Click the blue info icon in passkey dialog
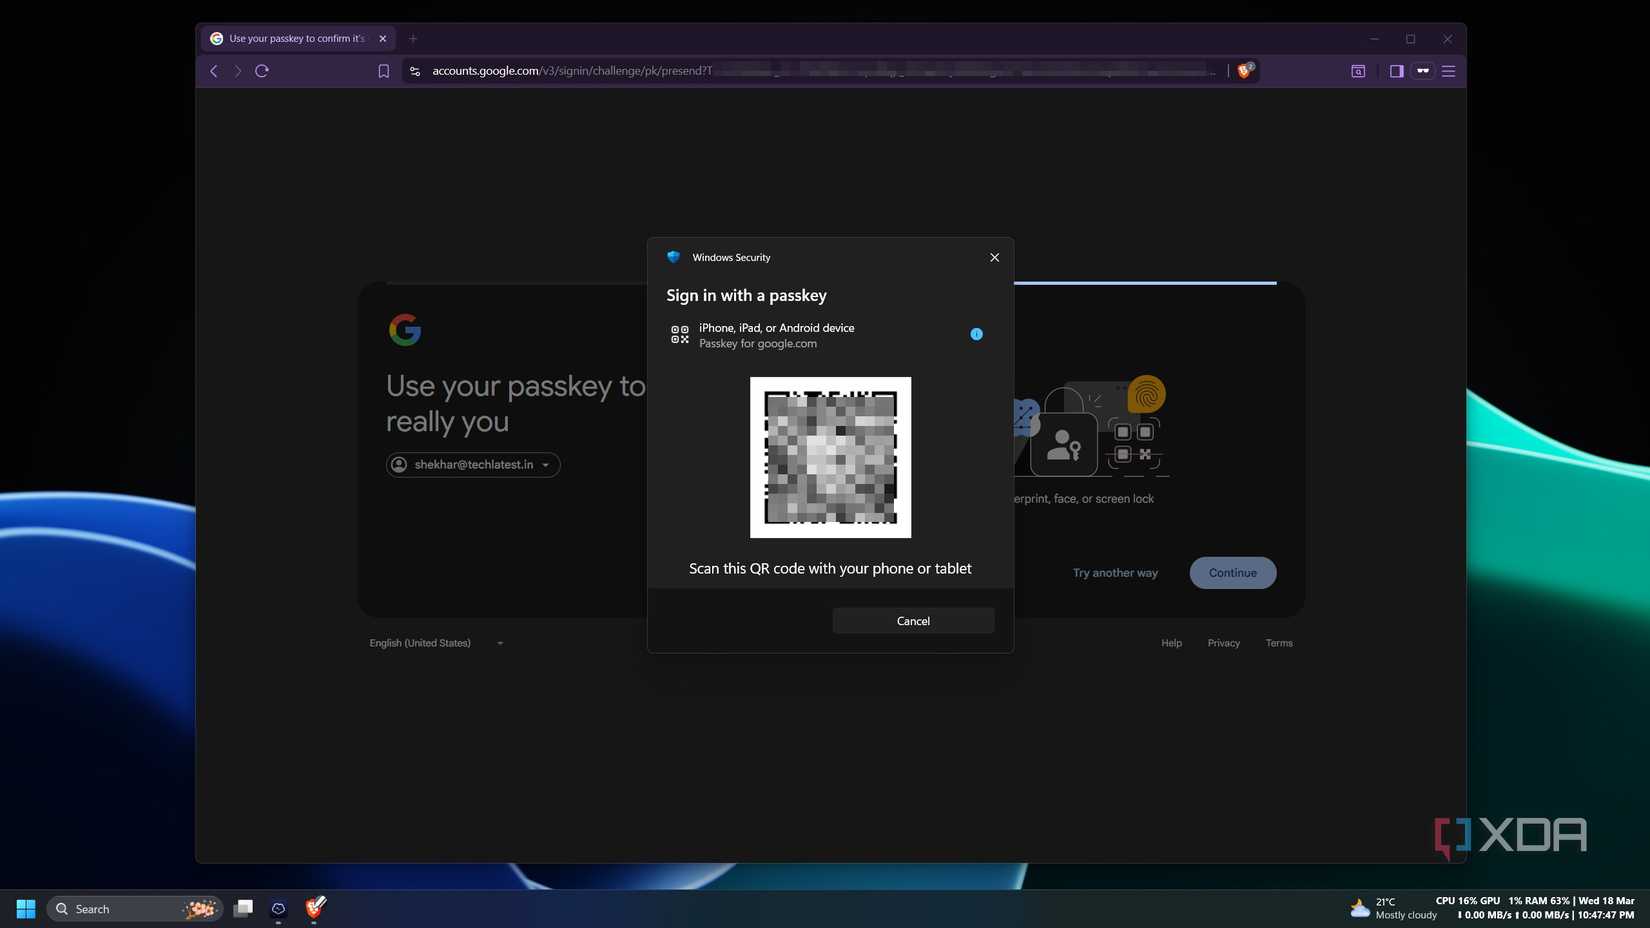Screen dimensions: 1650x928 pos(976,334)
